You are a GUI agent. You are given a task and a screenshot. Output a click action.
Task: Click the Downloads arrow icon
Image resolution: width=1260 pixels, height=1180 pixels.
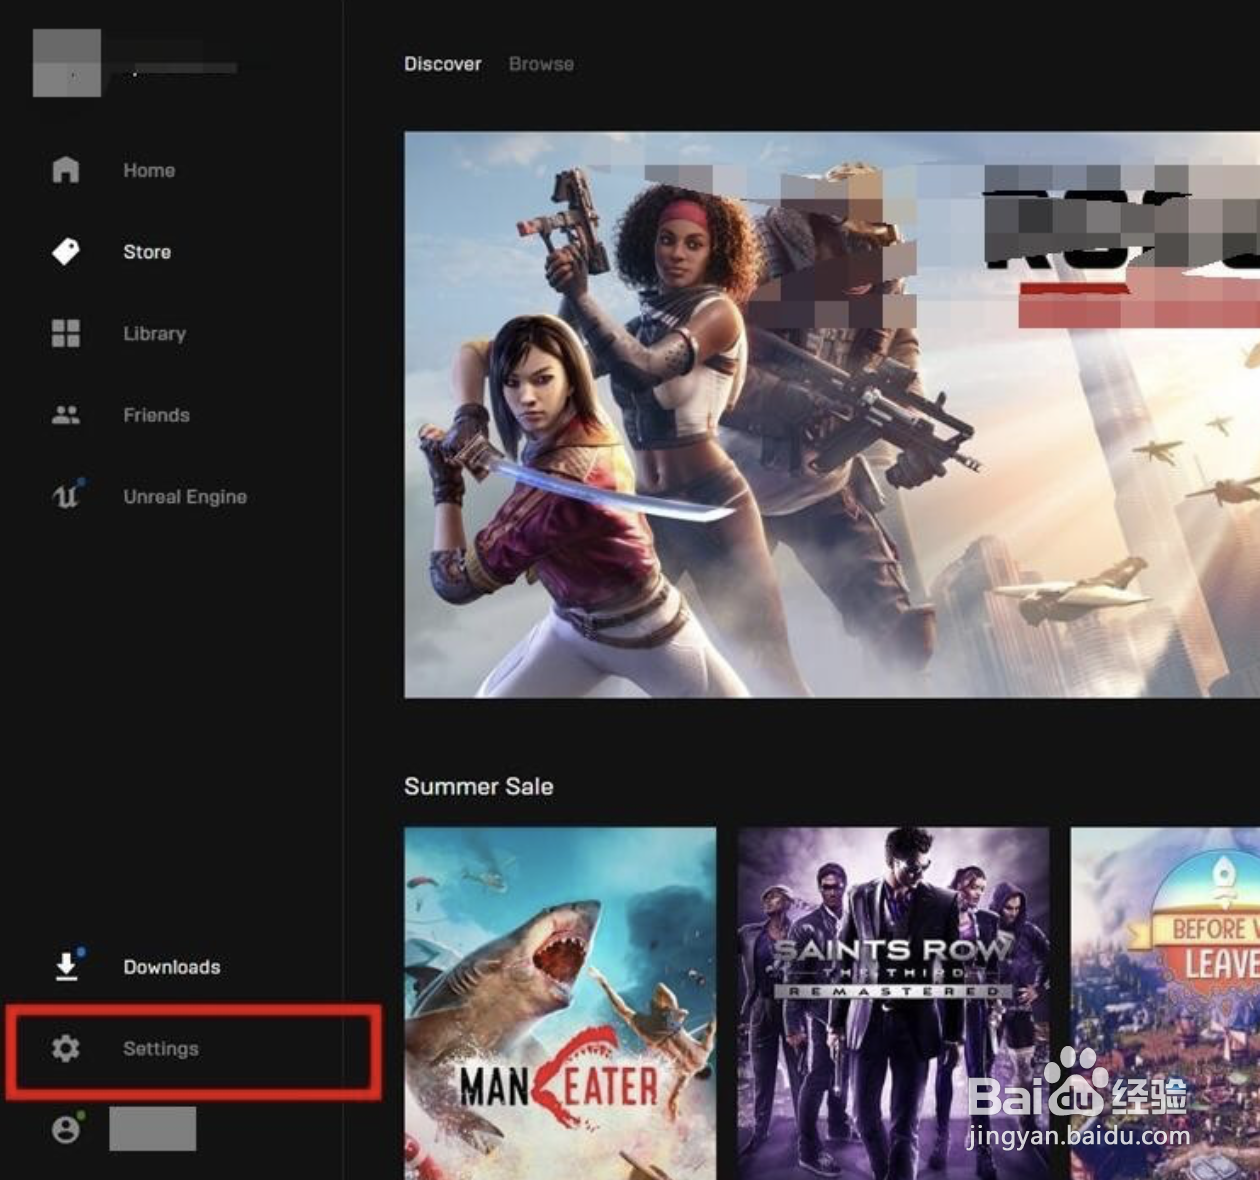coord(67,965)
